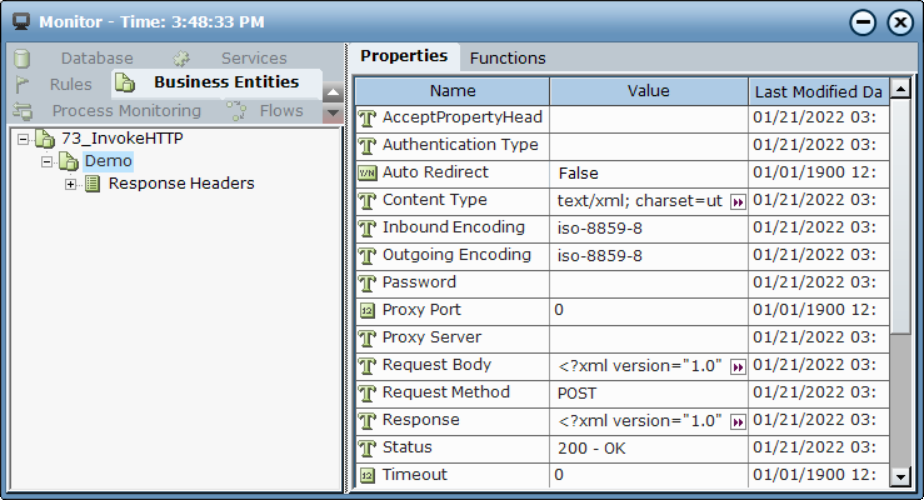Expand the Content Type value with arrow button
The height and width of the screenshot is (500, 924).
tap(738, 202)
